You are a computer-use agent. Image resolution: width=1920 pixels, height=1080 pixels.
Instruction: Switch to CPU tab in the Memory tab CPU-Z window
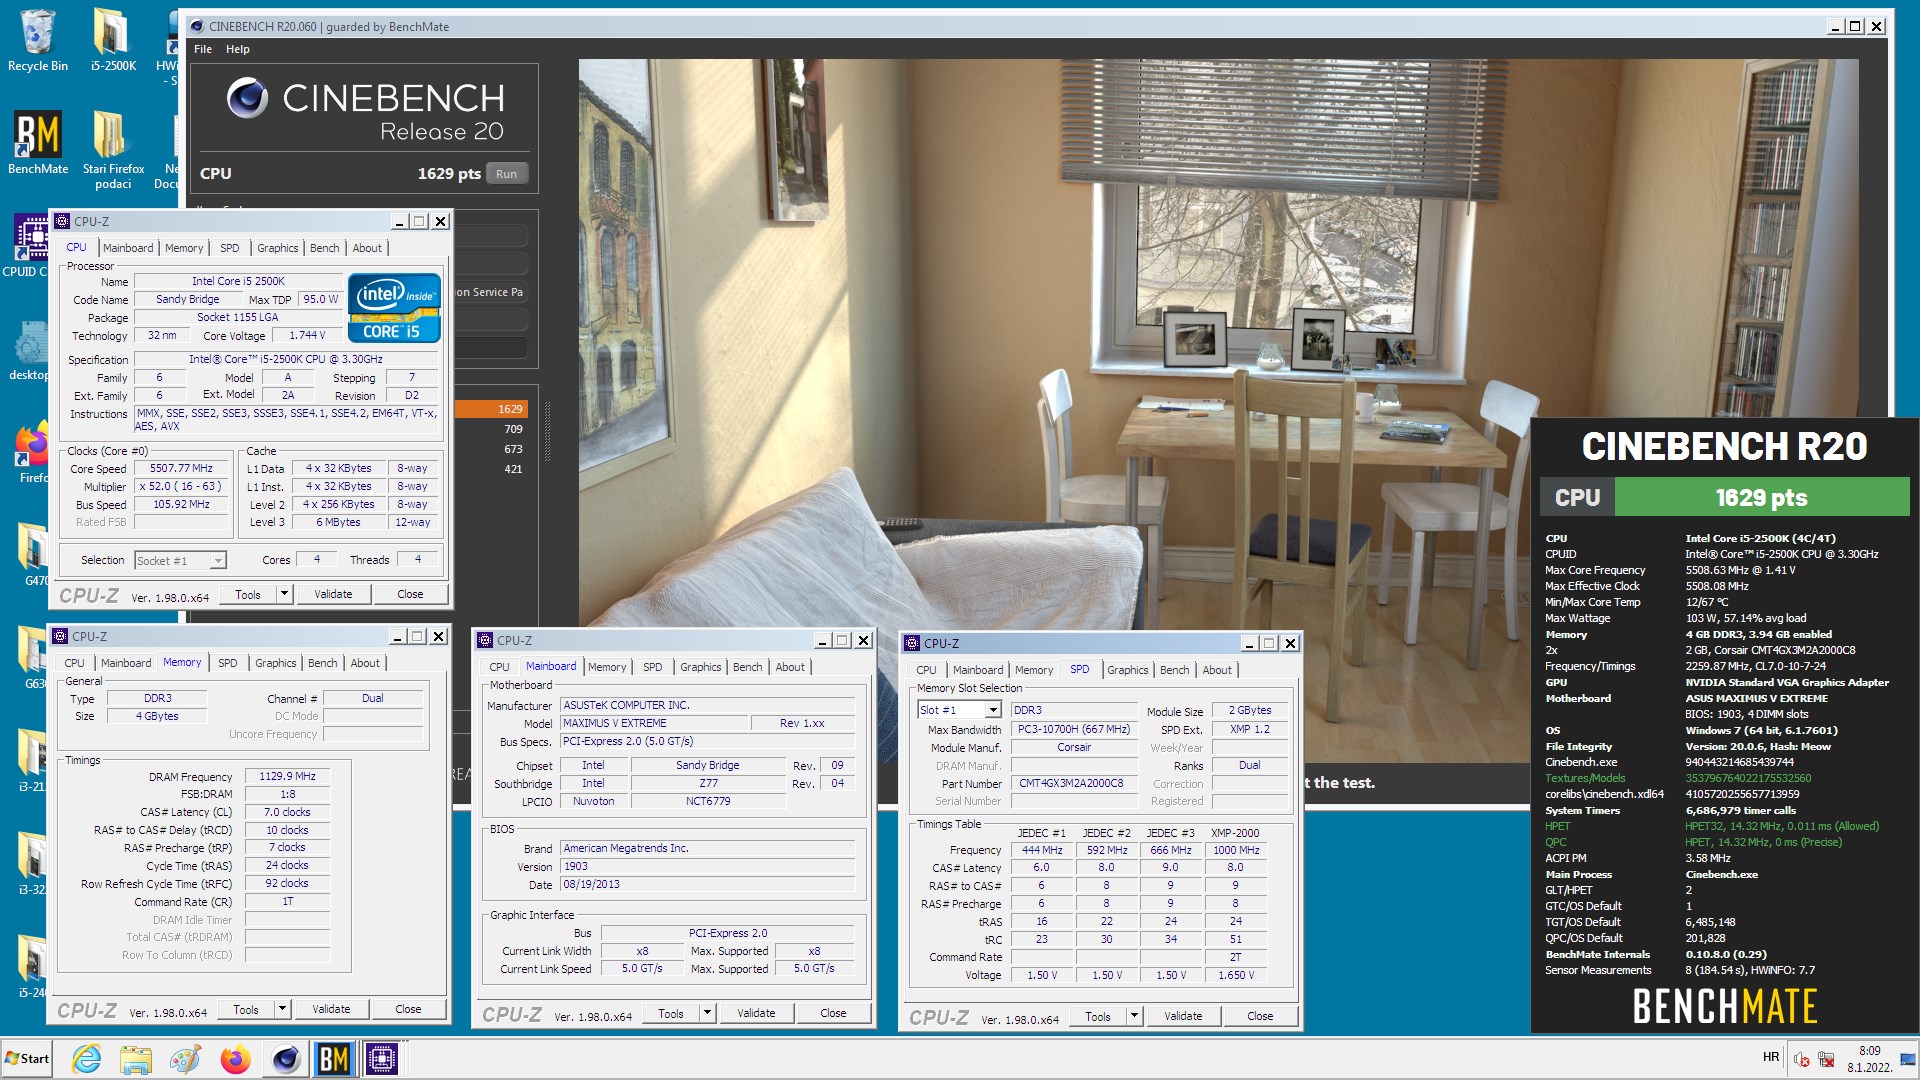[x=74, y=663]
